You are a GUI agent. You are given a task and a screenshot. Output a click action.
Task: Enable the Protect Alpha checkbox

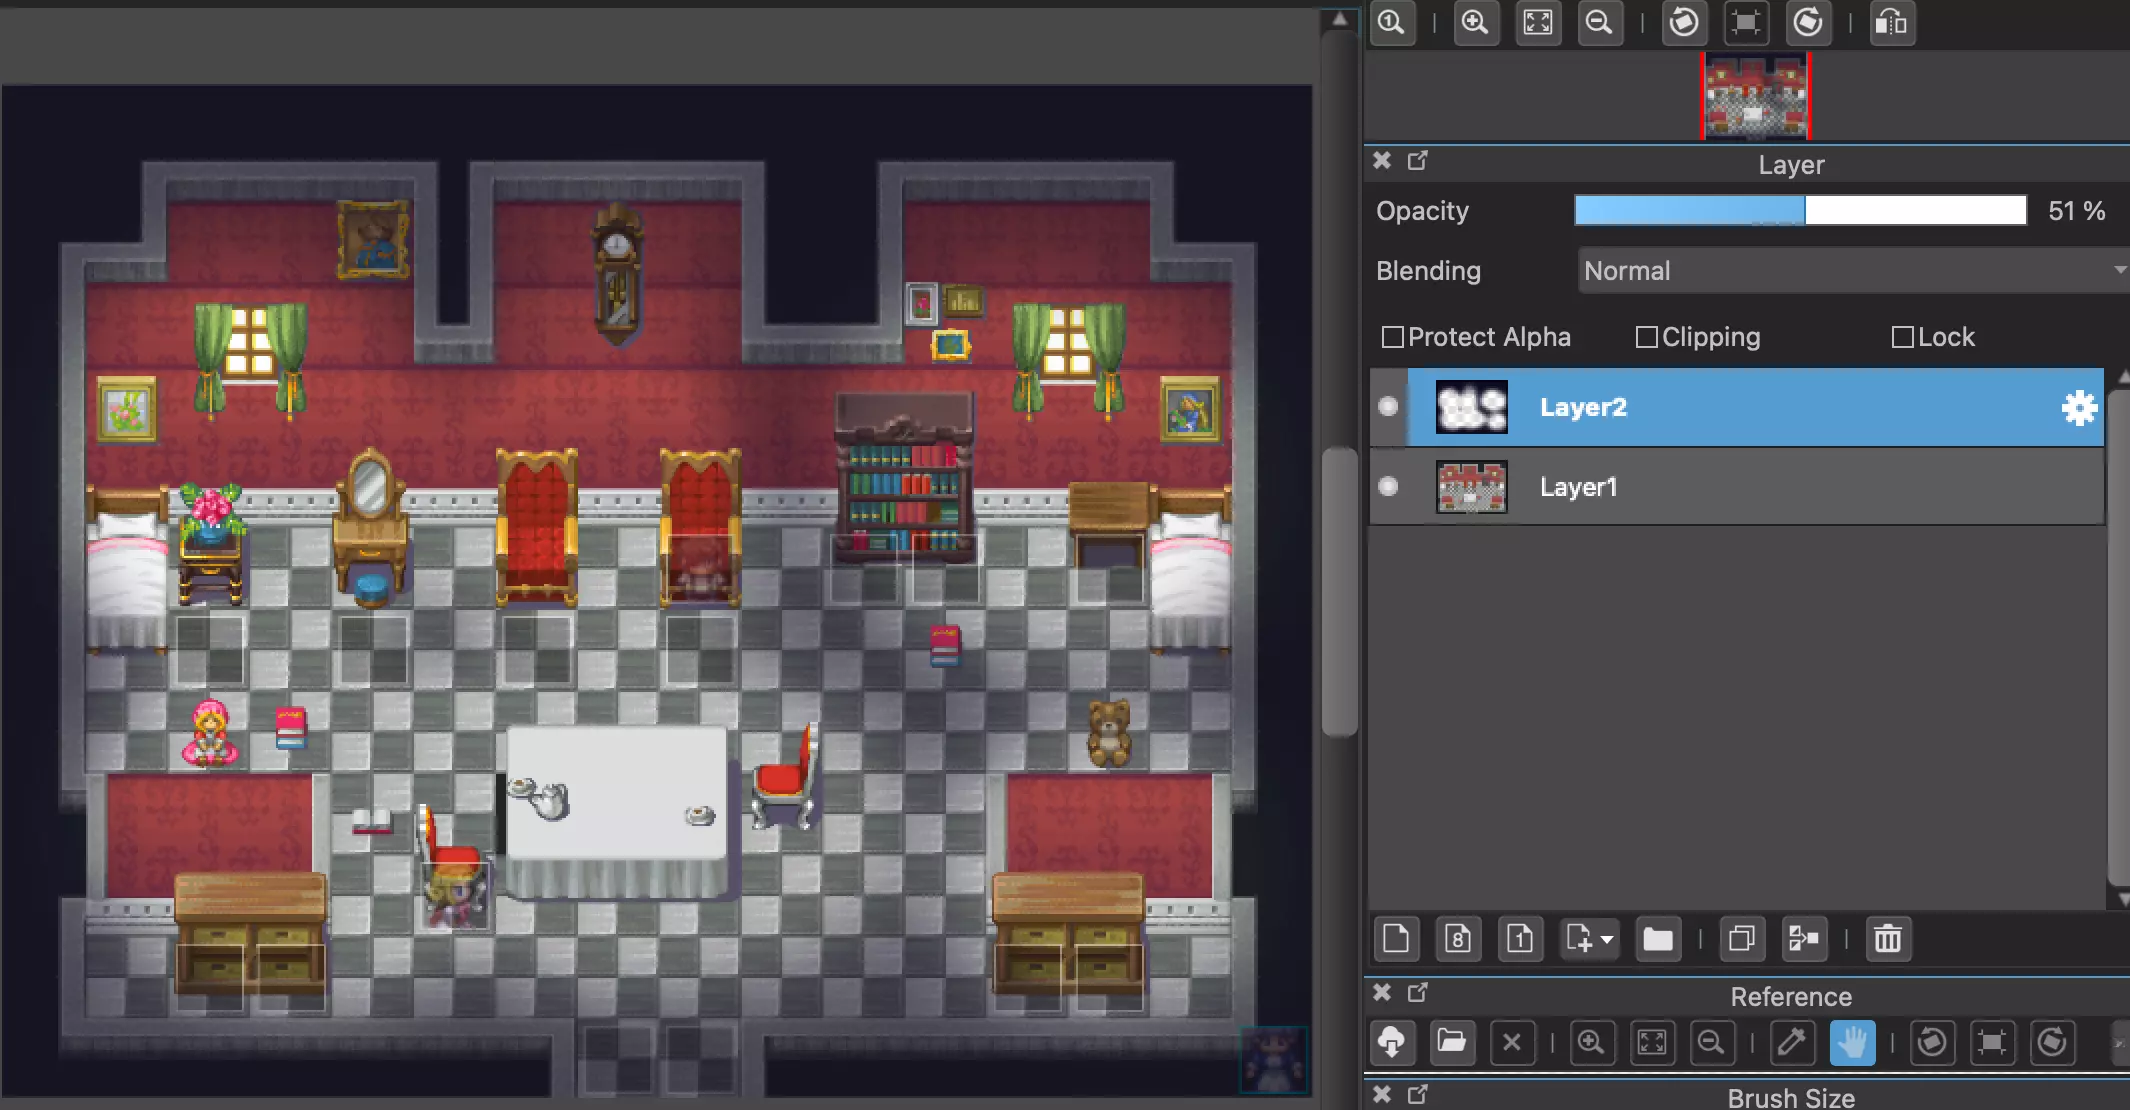click(1392, 338)
